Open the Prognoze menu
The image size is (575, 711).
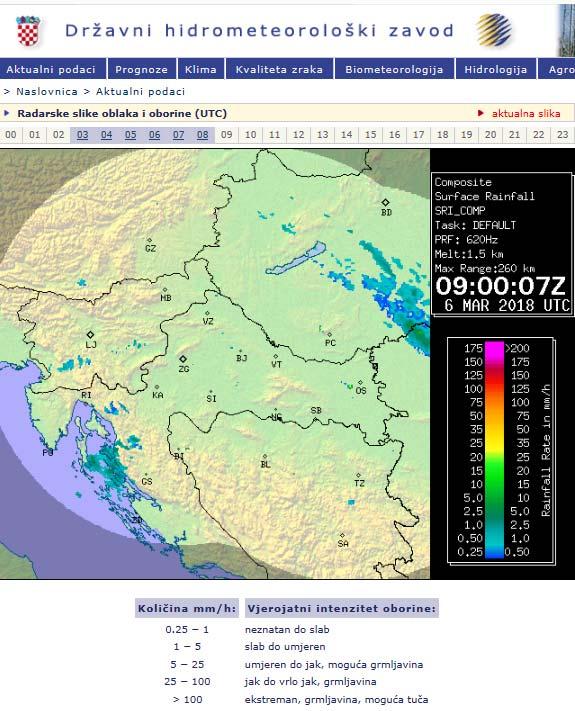[x=141, y=69]
